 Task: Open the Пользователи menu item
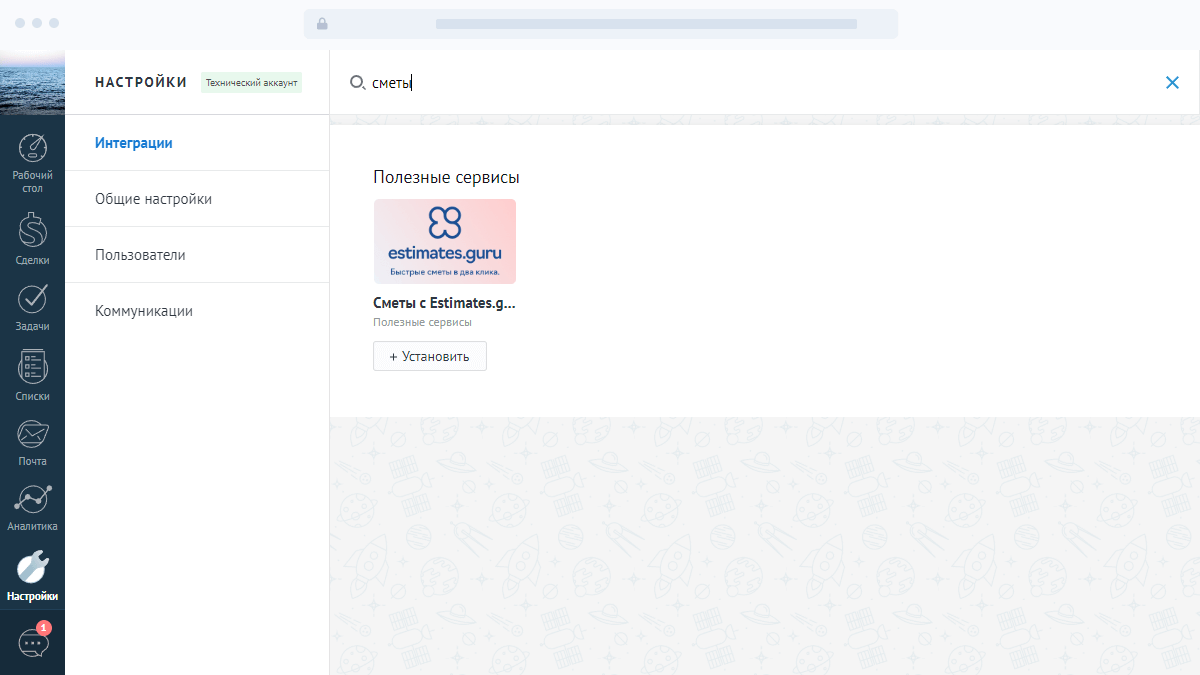pos(140,255)
